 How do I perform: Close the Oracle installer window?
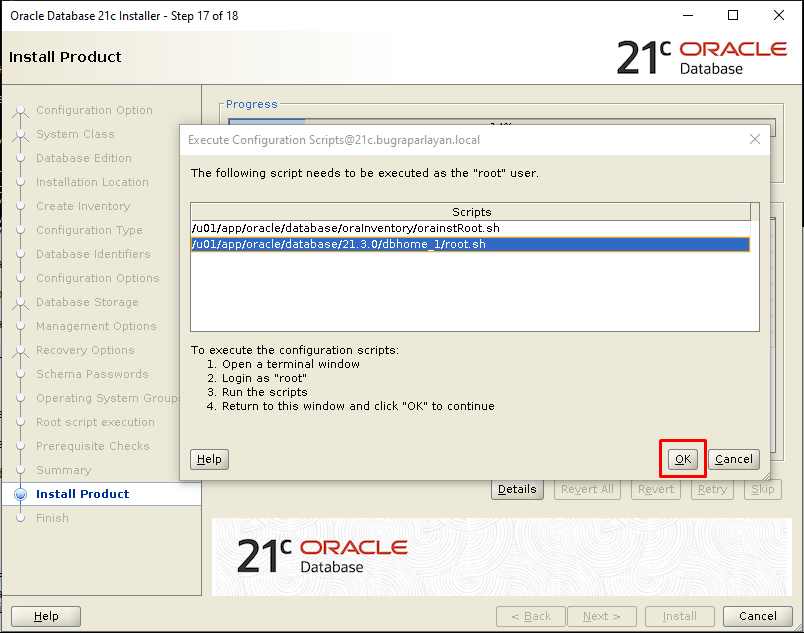pos(779,16)
